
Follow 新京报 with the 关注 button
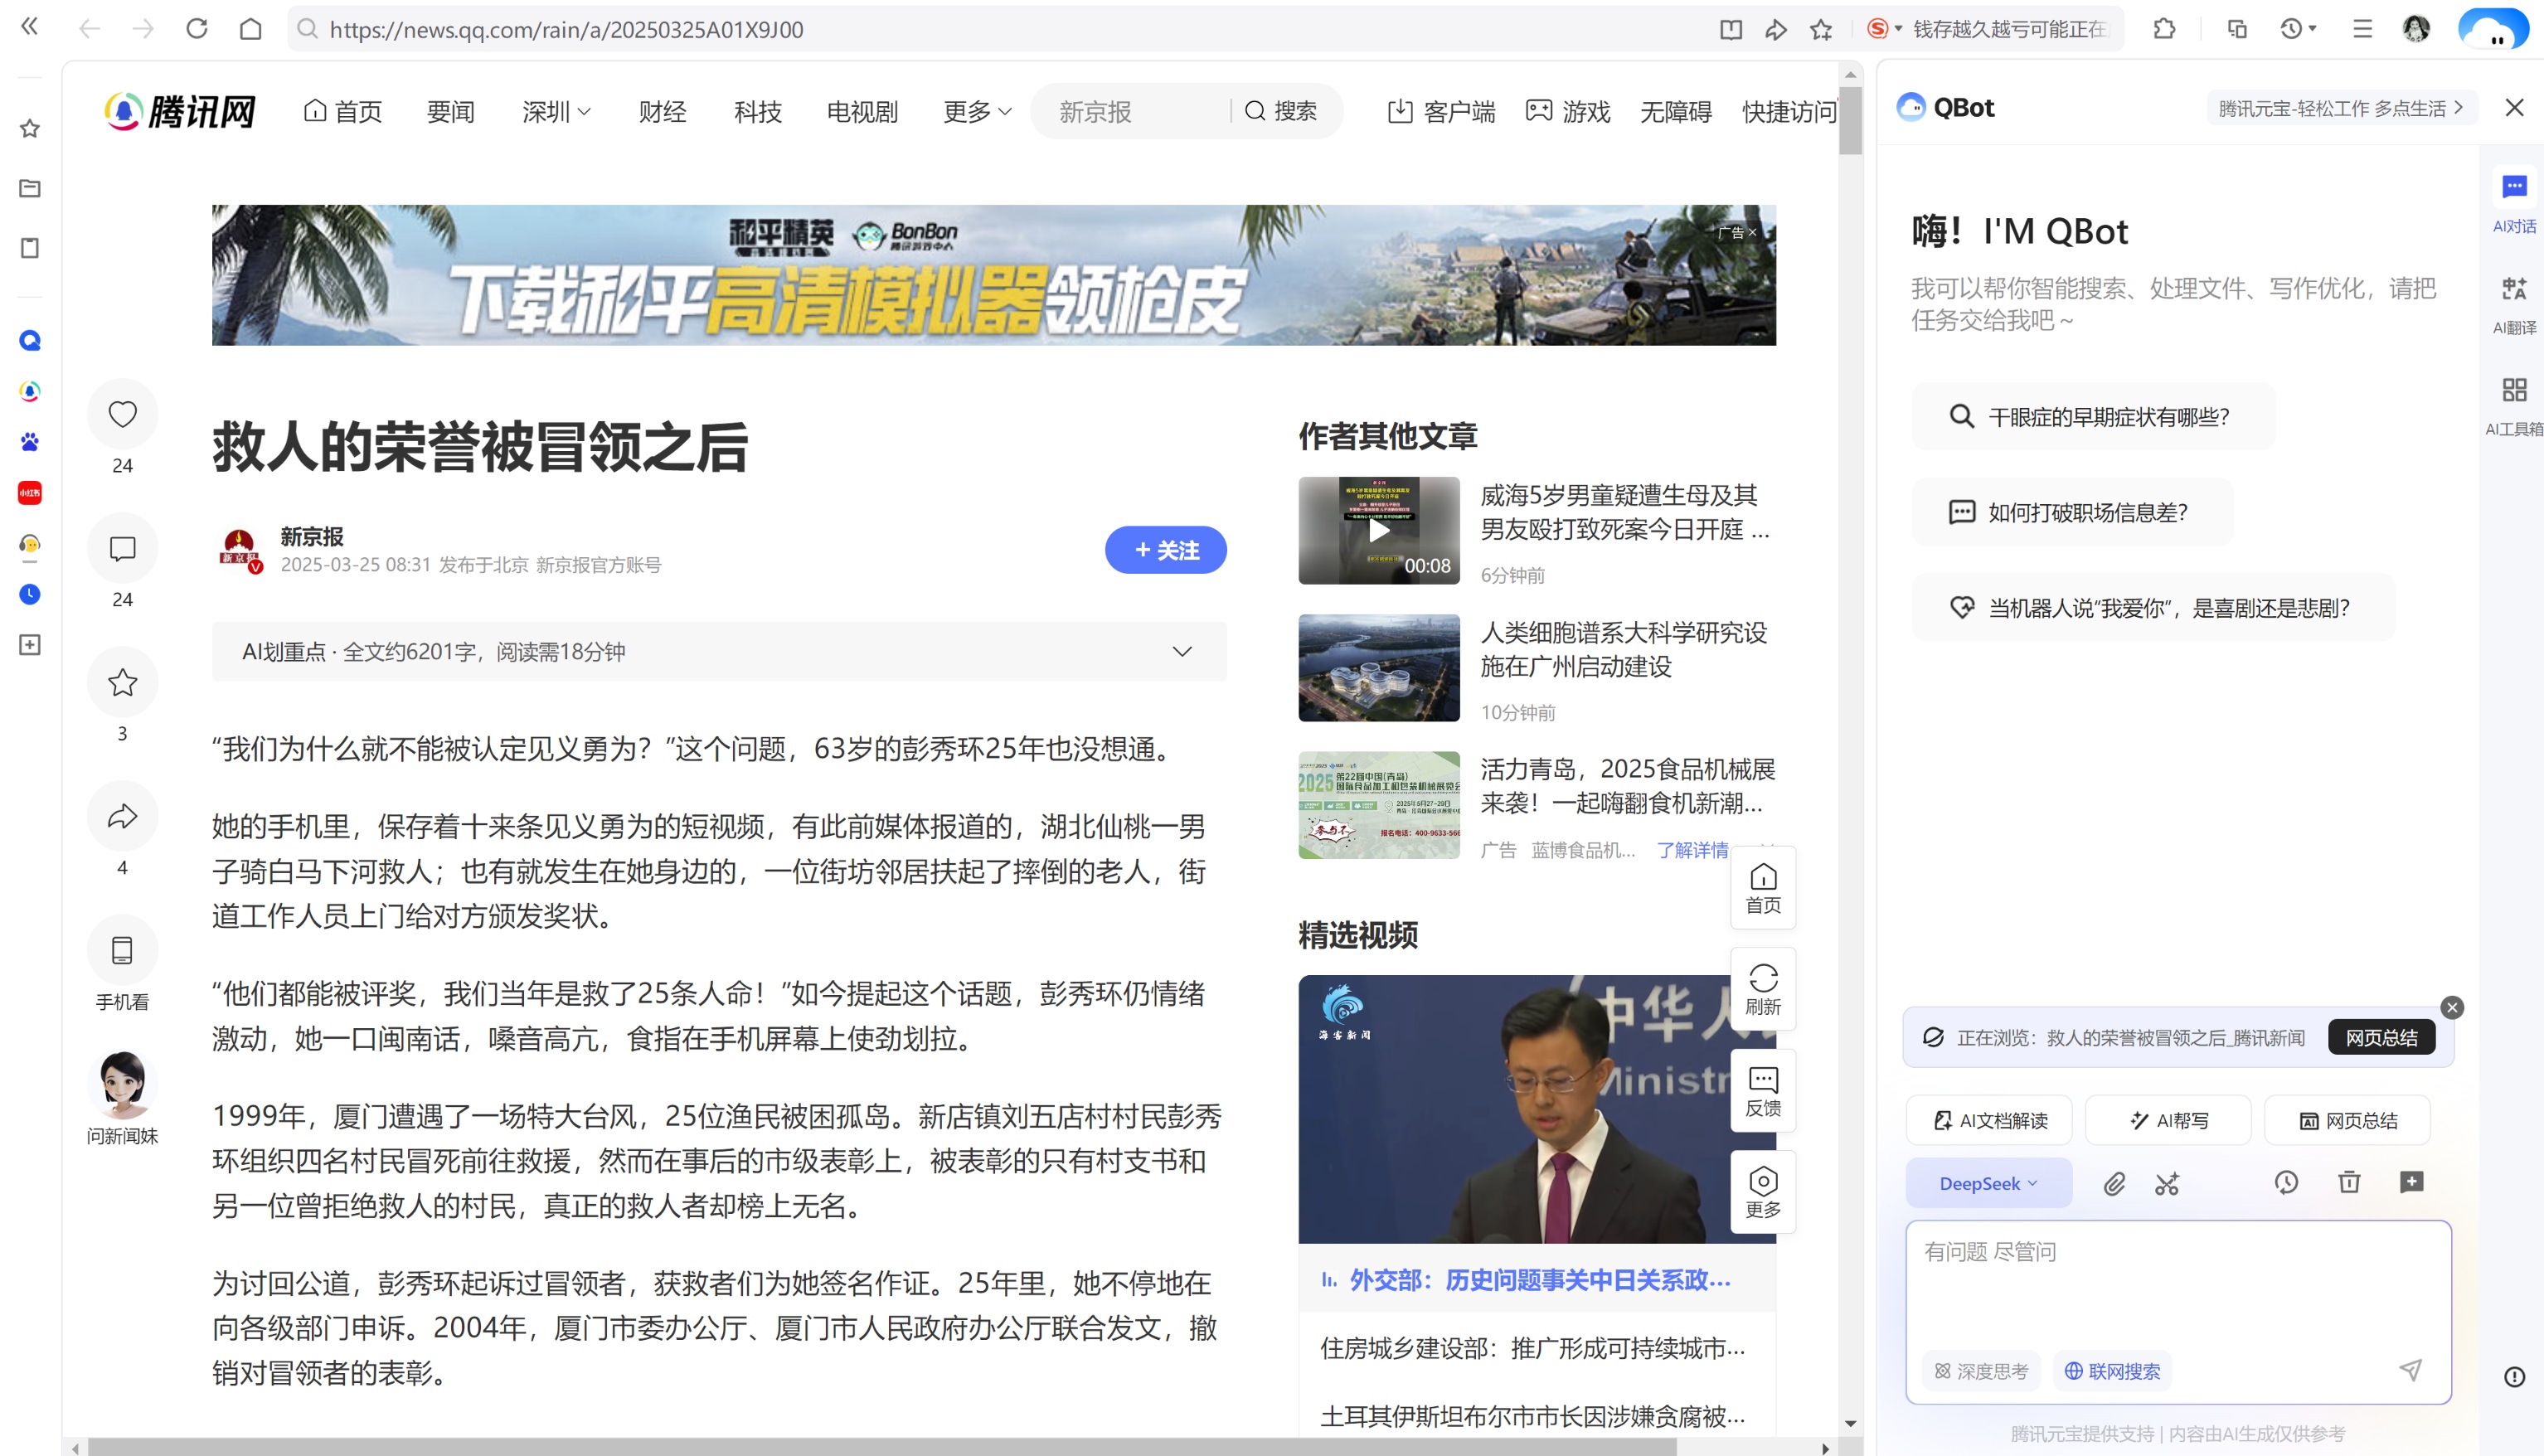coord(1164,550)
